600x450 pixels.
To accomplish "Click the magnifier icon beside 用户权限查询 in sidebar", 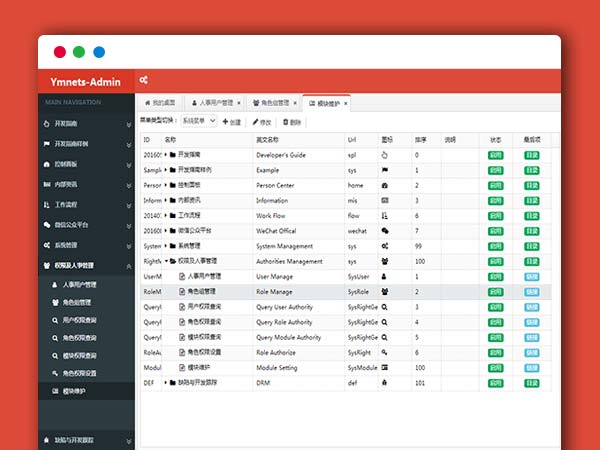I will click(55, 320).
